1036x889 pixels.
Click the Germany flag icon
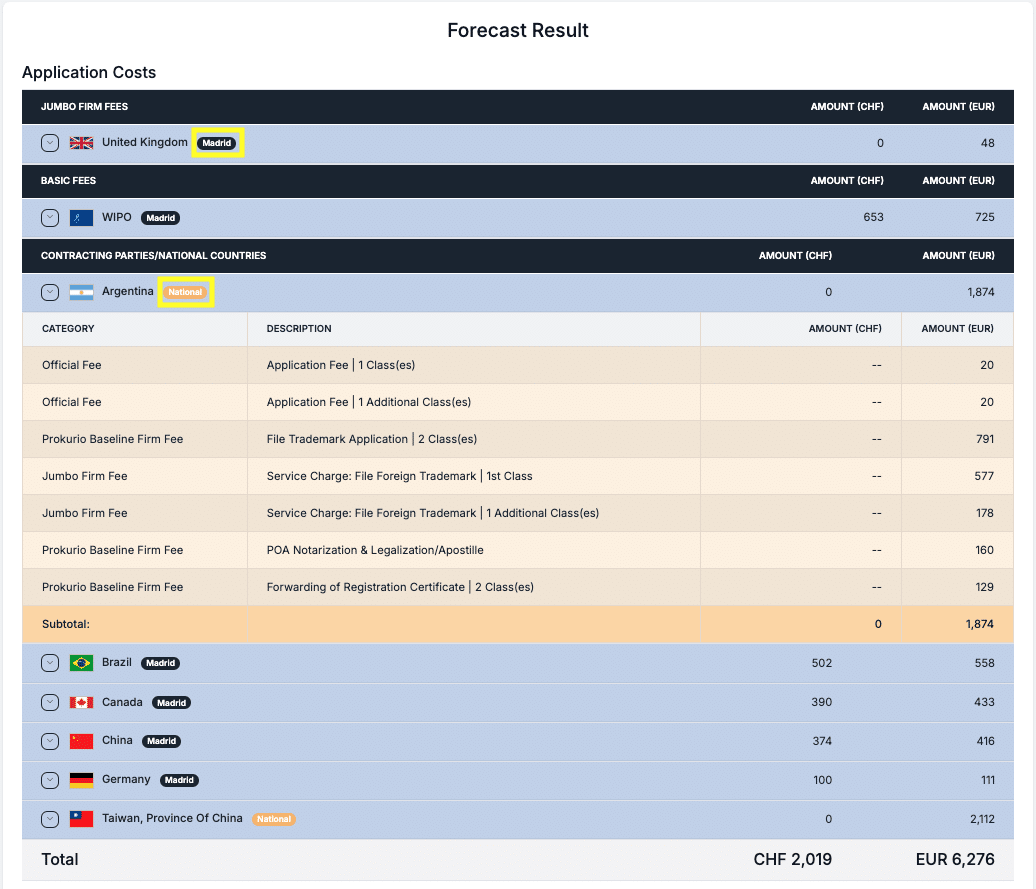(x=81, y=780)
